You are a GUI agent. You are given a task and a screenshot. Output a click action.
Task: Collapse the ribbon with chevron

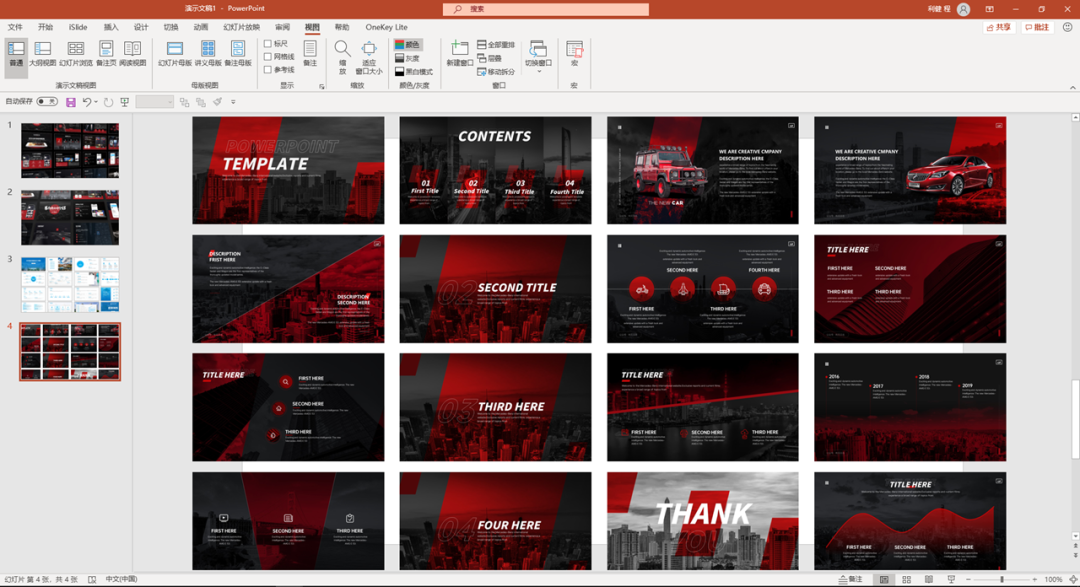[1072, 87]
